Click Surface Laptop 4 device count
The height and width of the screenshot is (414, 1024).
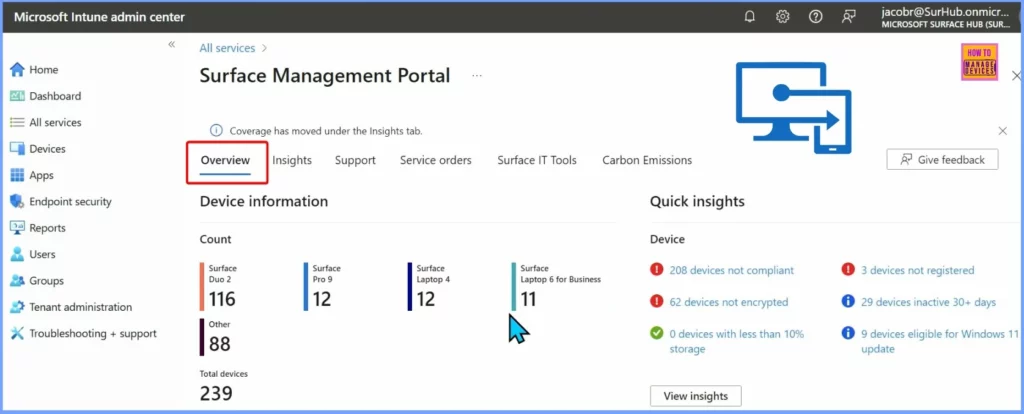tap(426, 299)
